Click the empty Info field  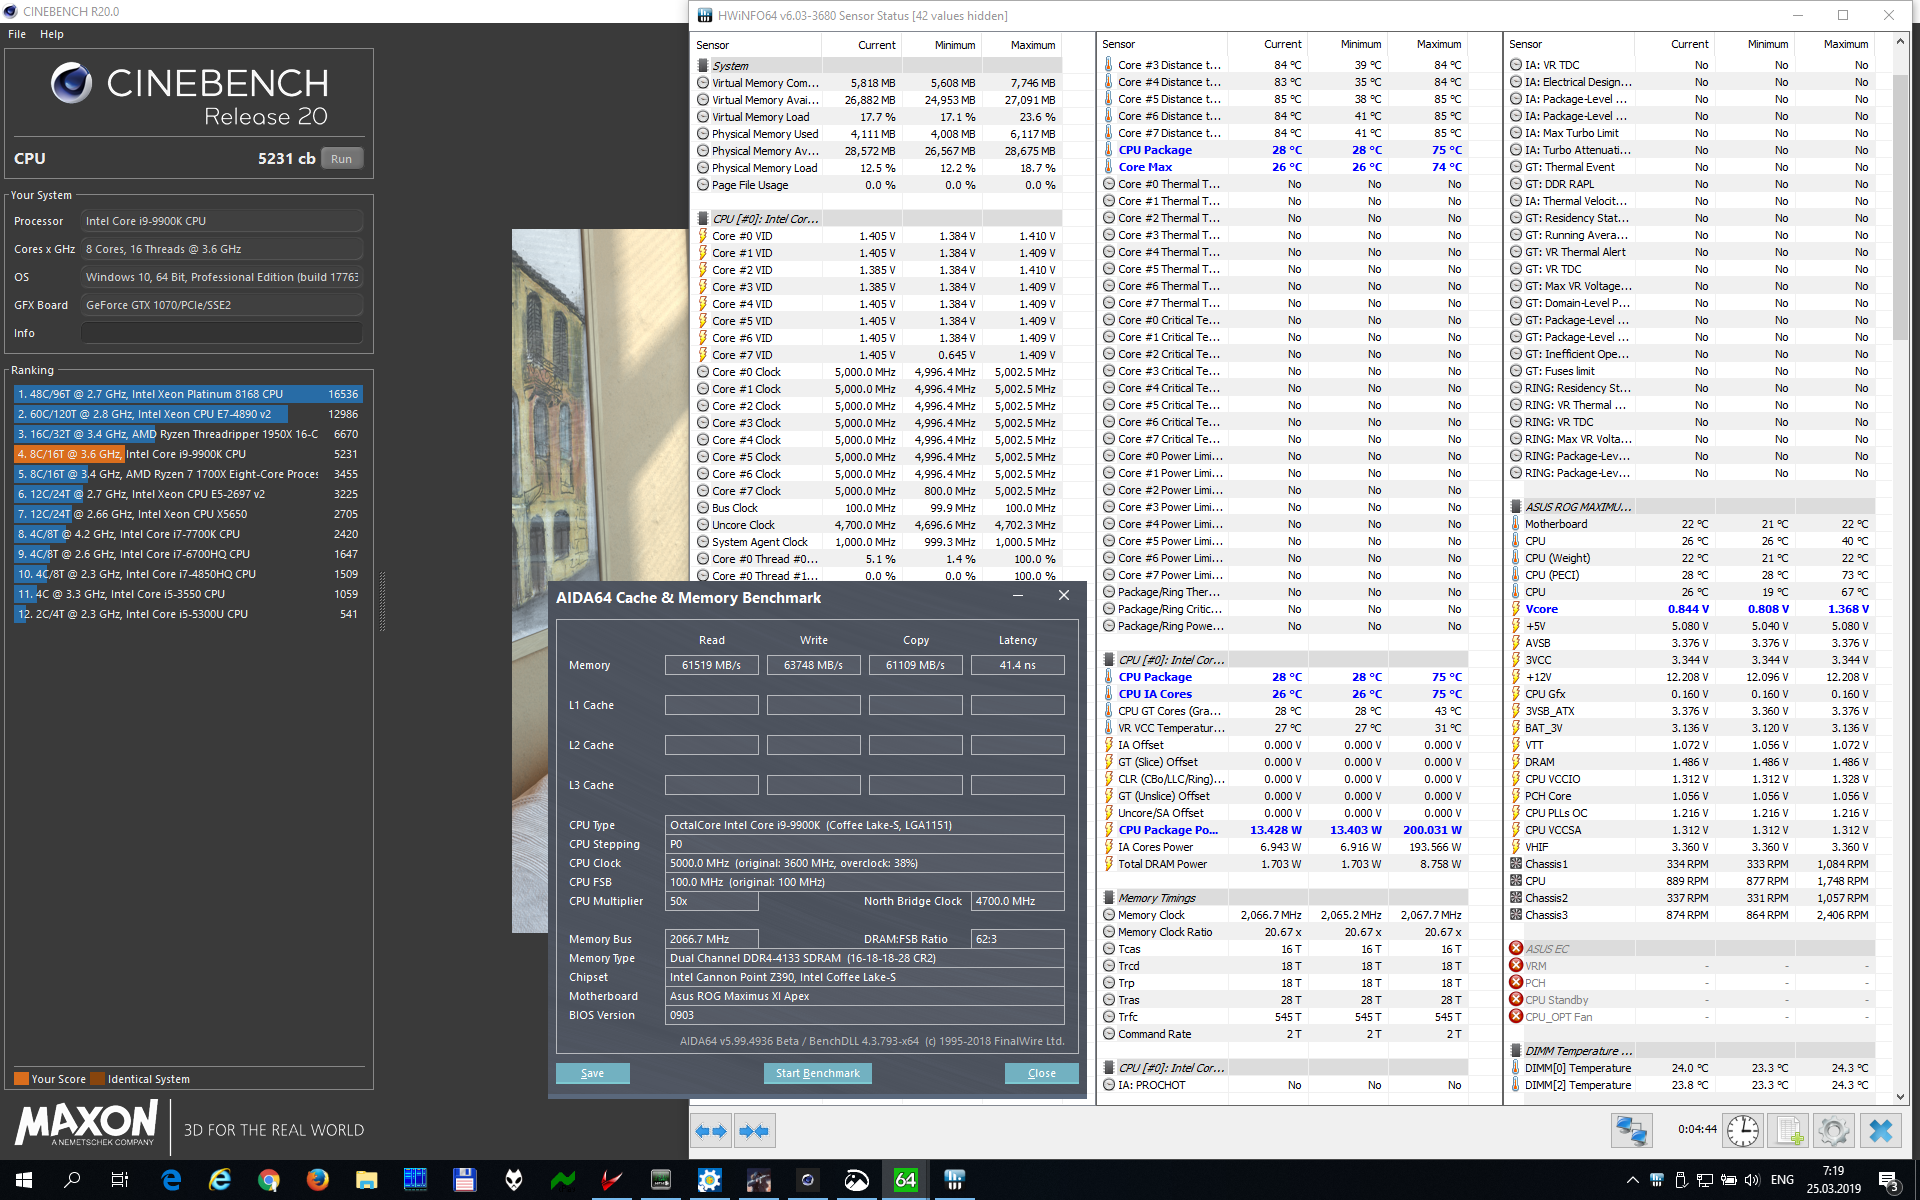click(221, 333)
